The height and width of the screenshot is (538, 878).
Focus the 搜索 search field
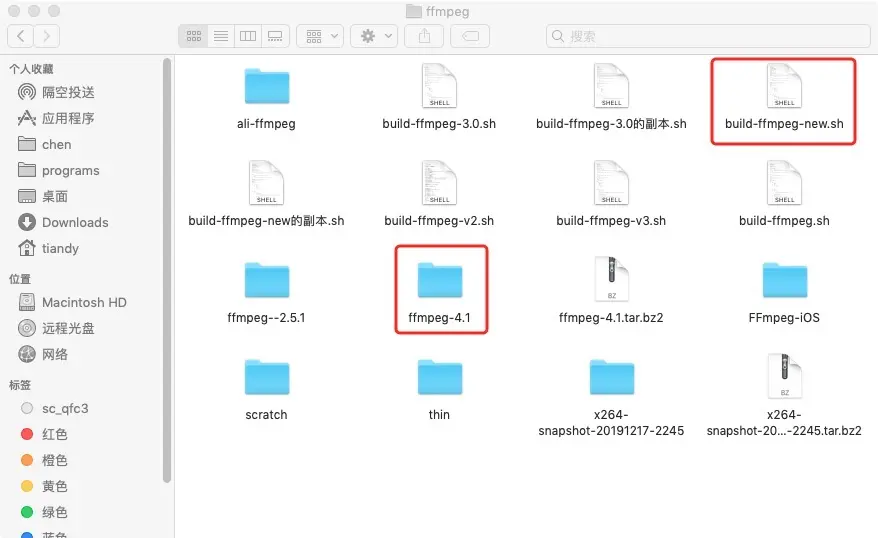pos(708,36)
